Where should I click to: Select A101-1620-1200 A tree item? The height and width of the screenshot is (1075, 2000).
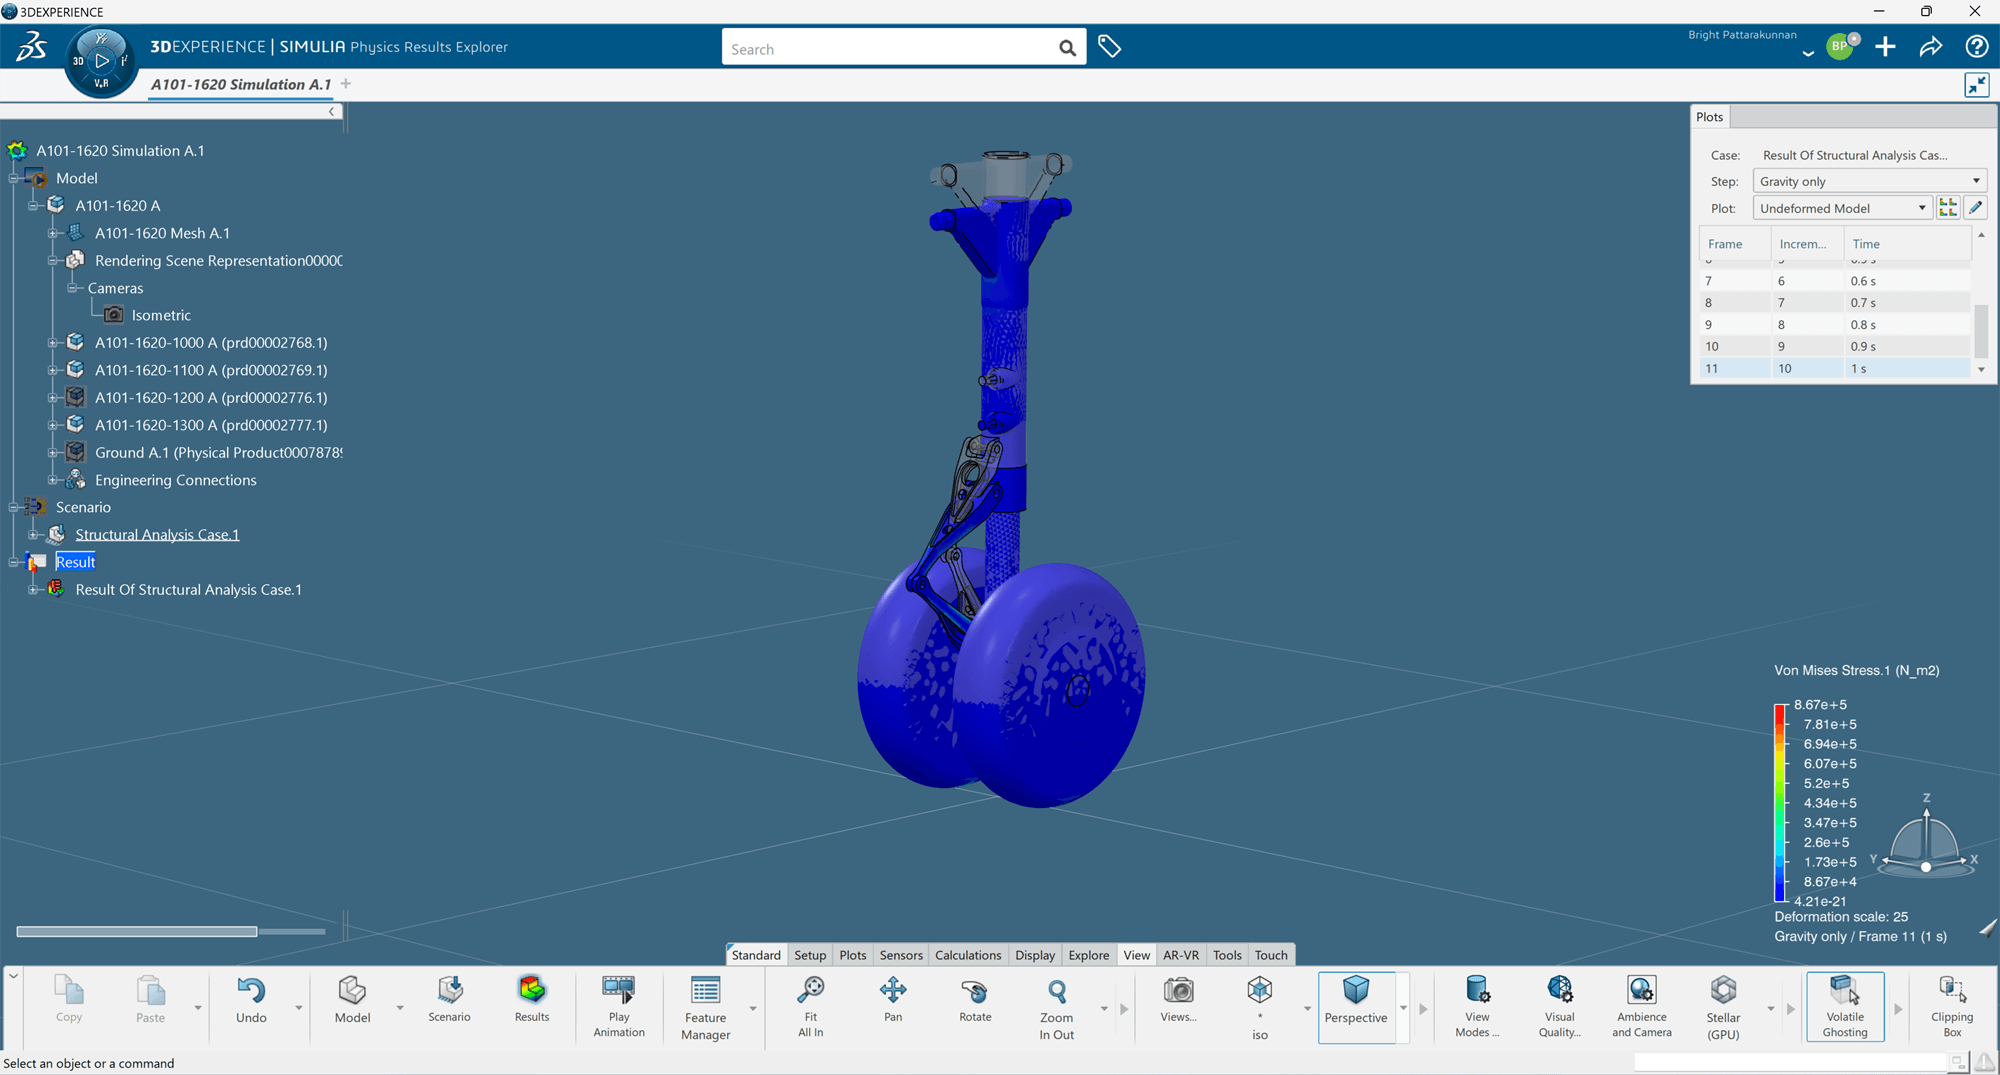pyautogui.click(x=211, y=398)
